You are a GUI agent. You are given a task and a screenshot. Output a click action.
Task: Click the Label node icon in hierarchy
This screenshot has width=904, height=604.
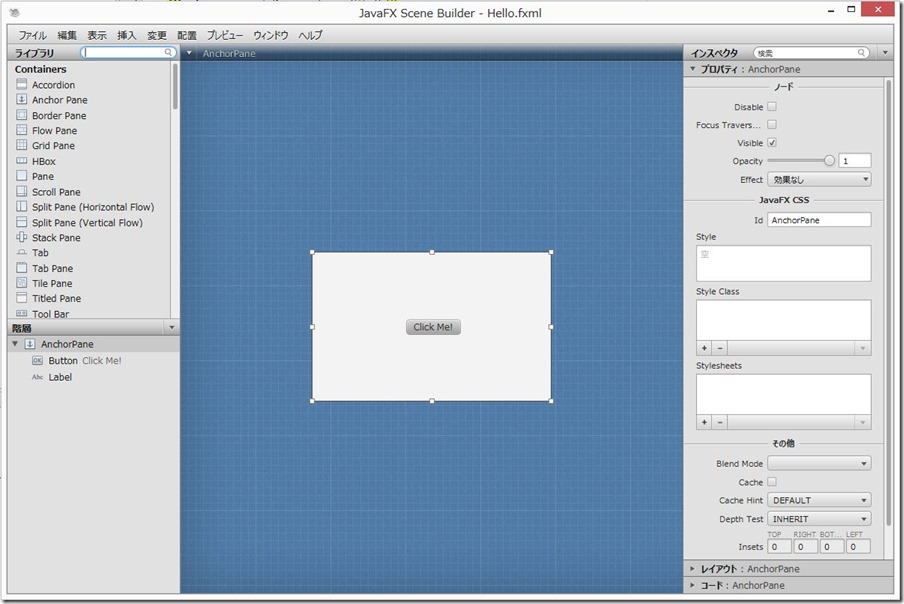(37, 377)
